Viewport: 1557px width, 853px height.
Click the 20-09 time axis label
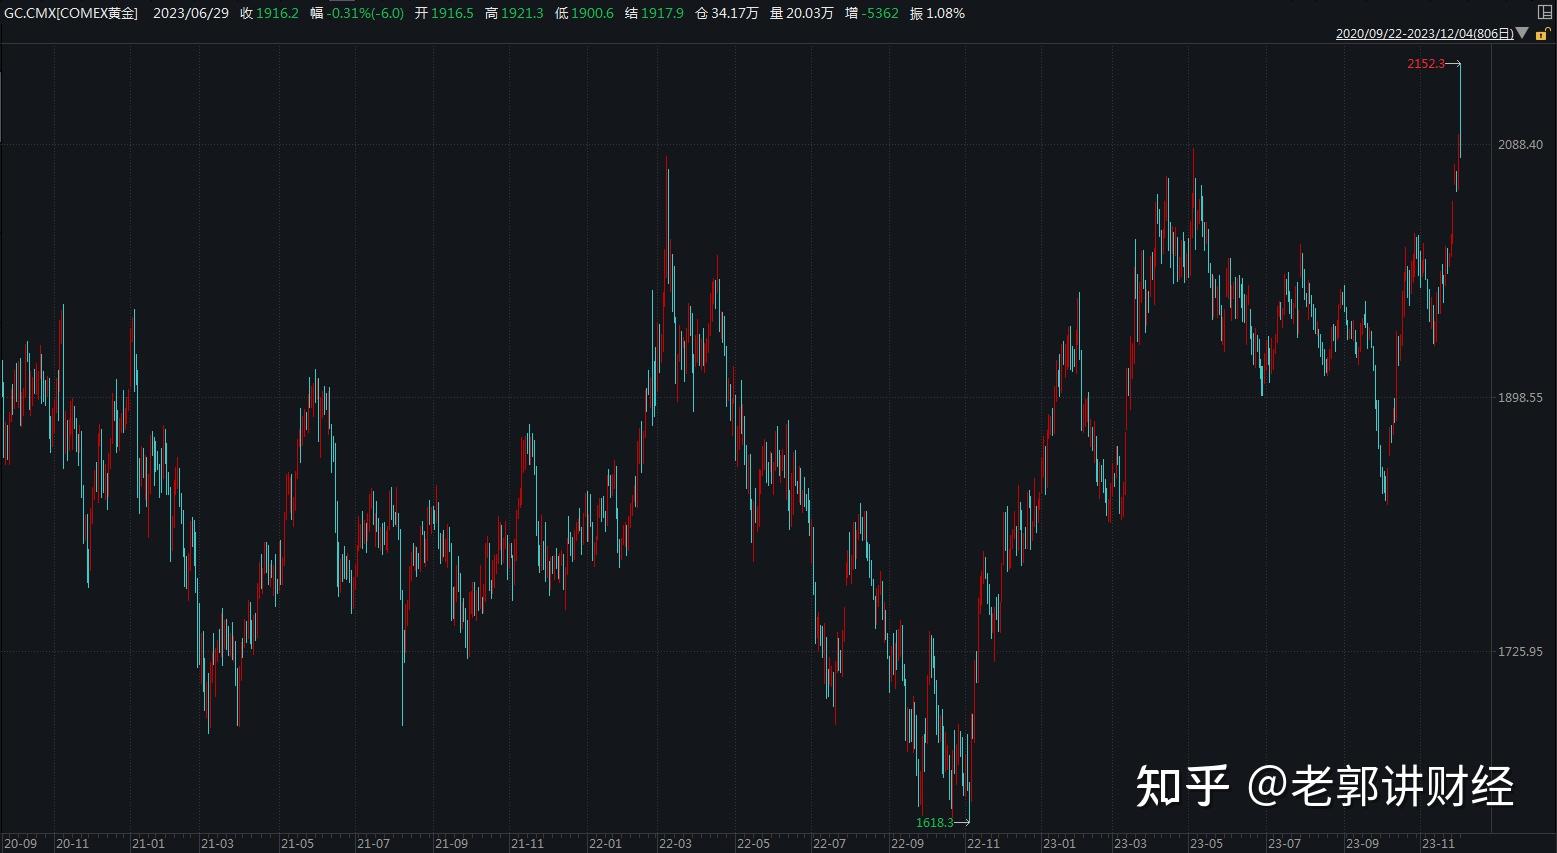[x=21, y=844]
